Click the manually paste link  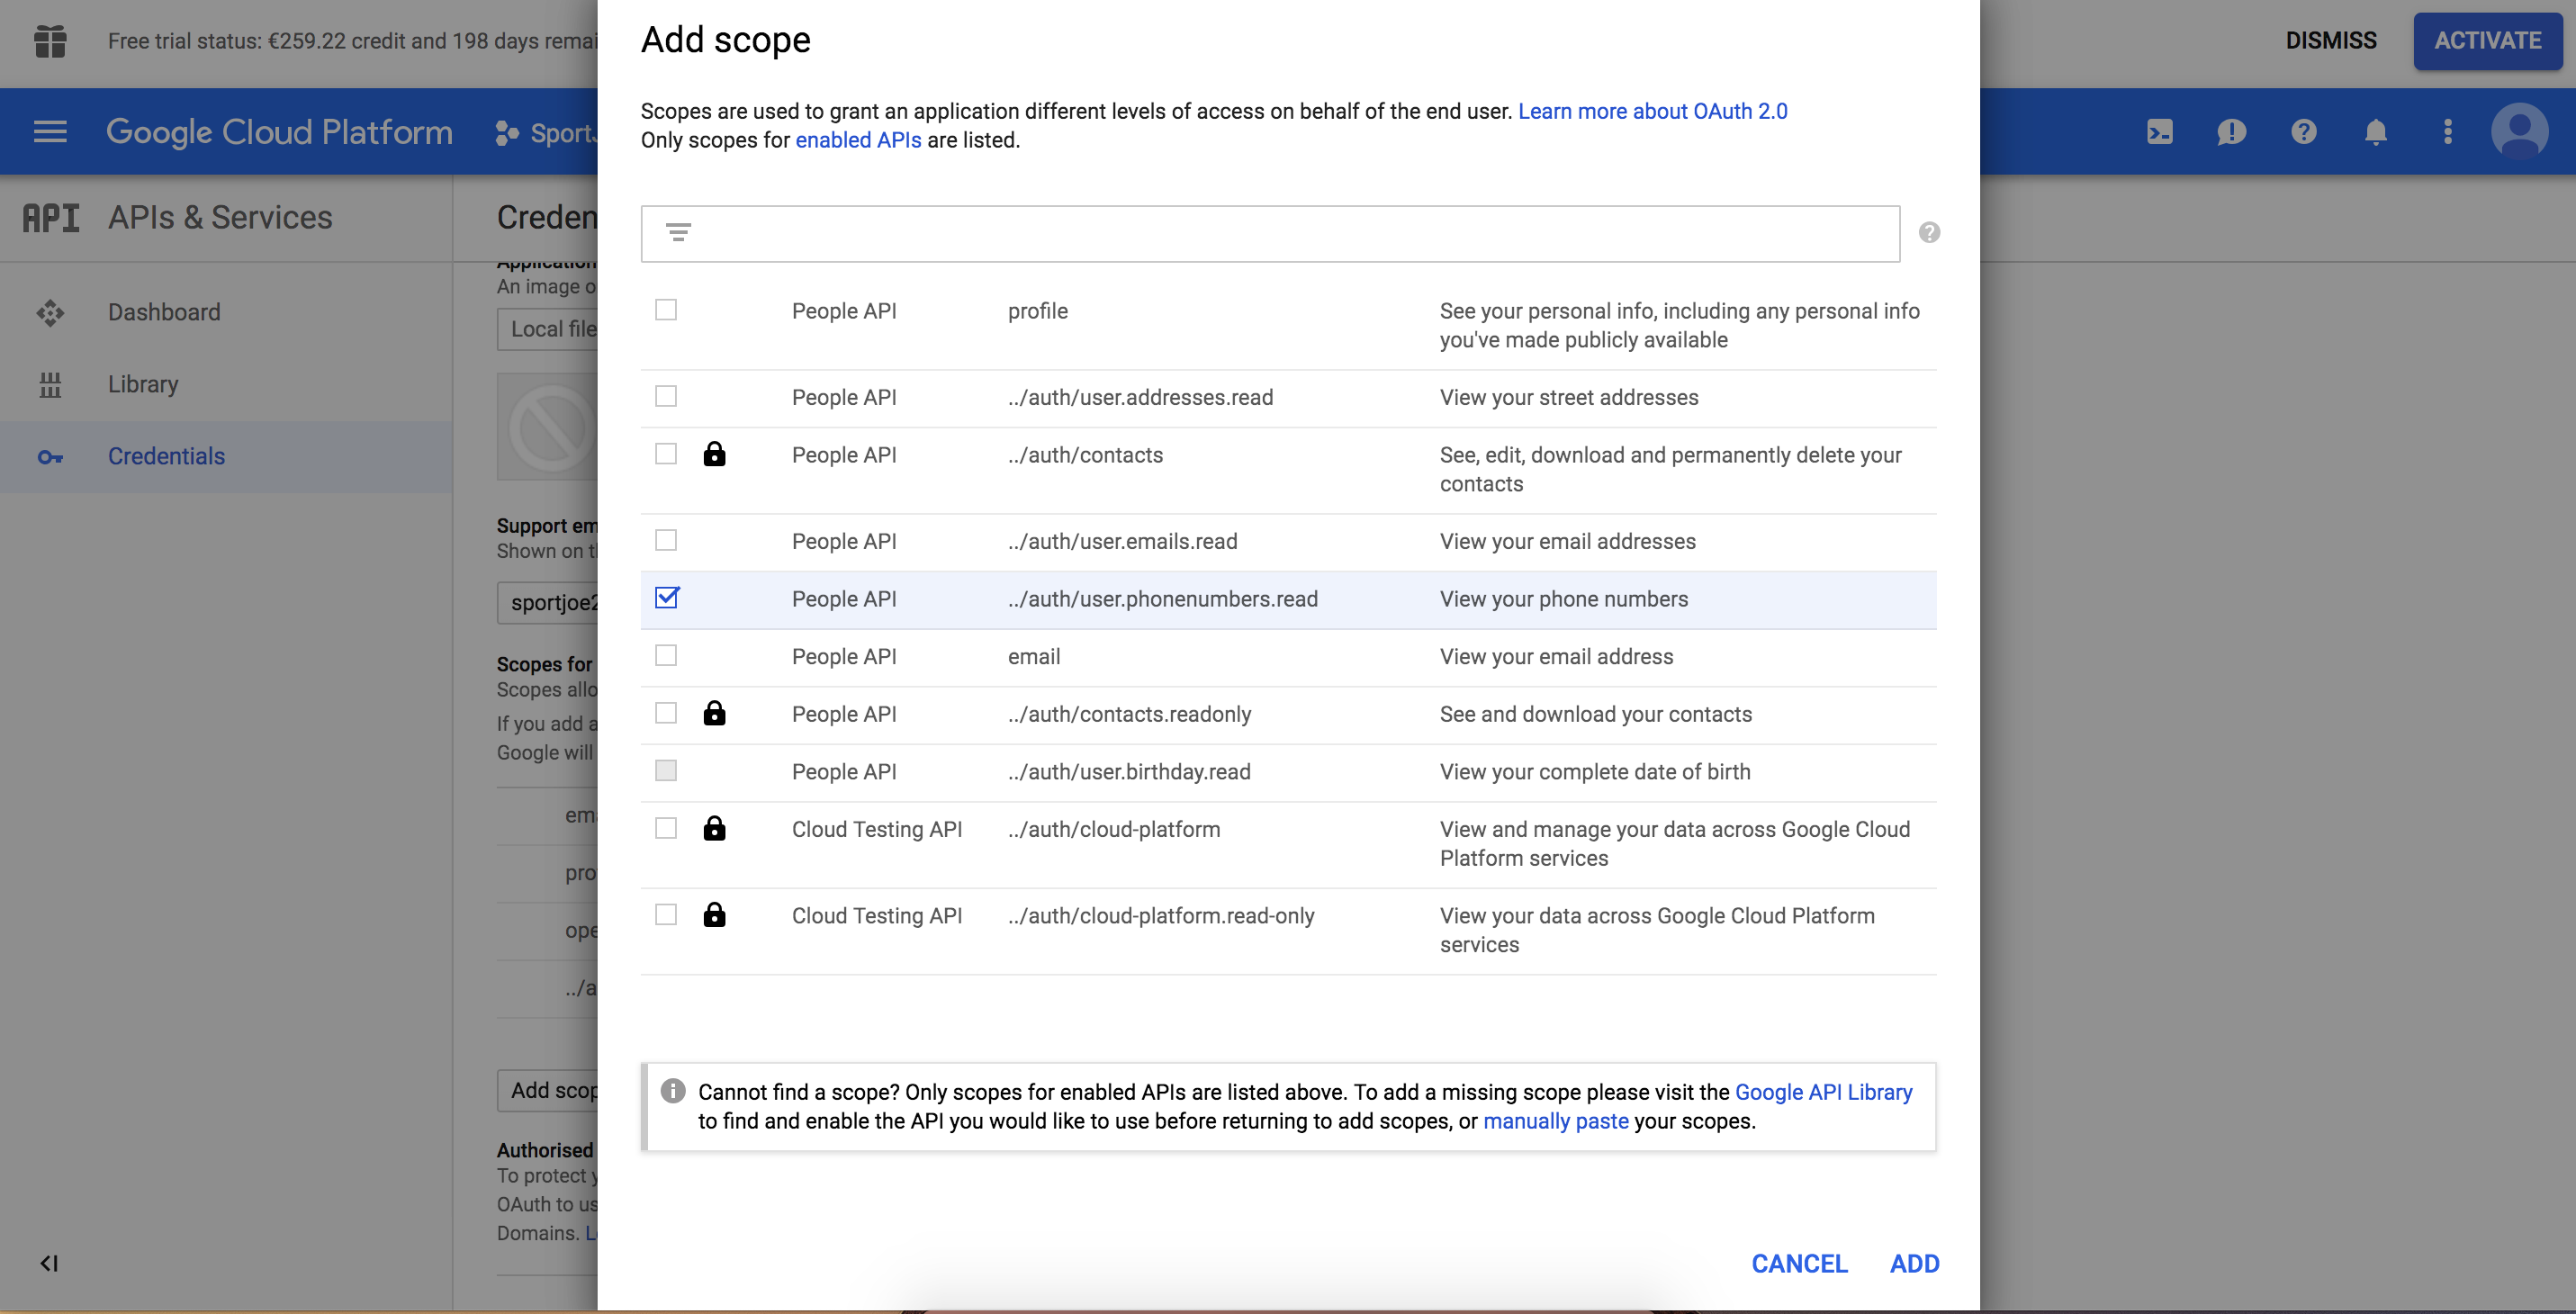[1556, 1122]
